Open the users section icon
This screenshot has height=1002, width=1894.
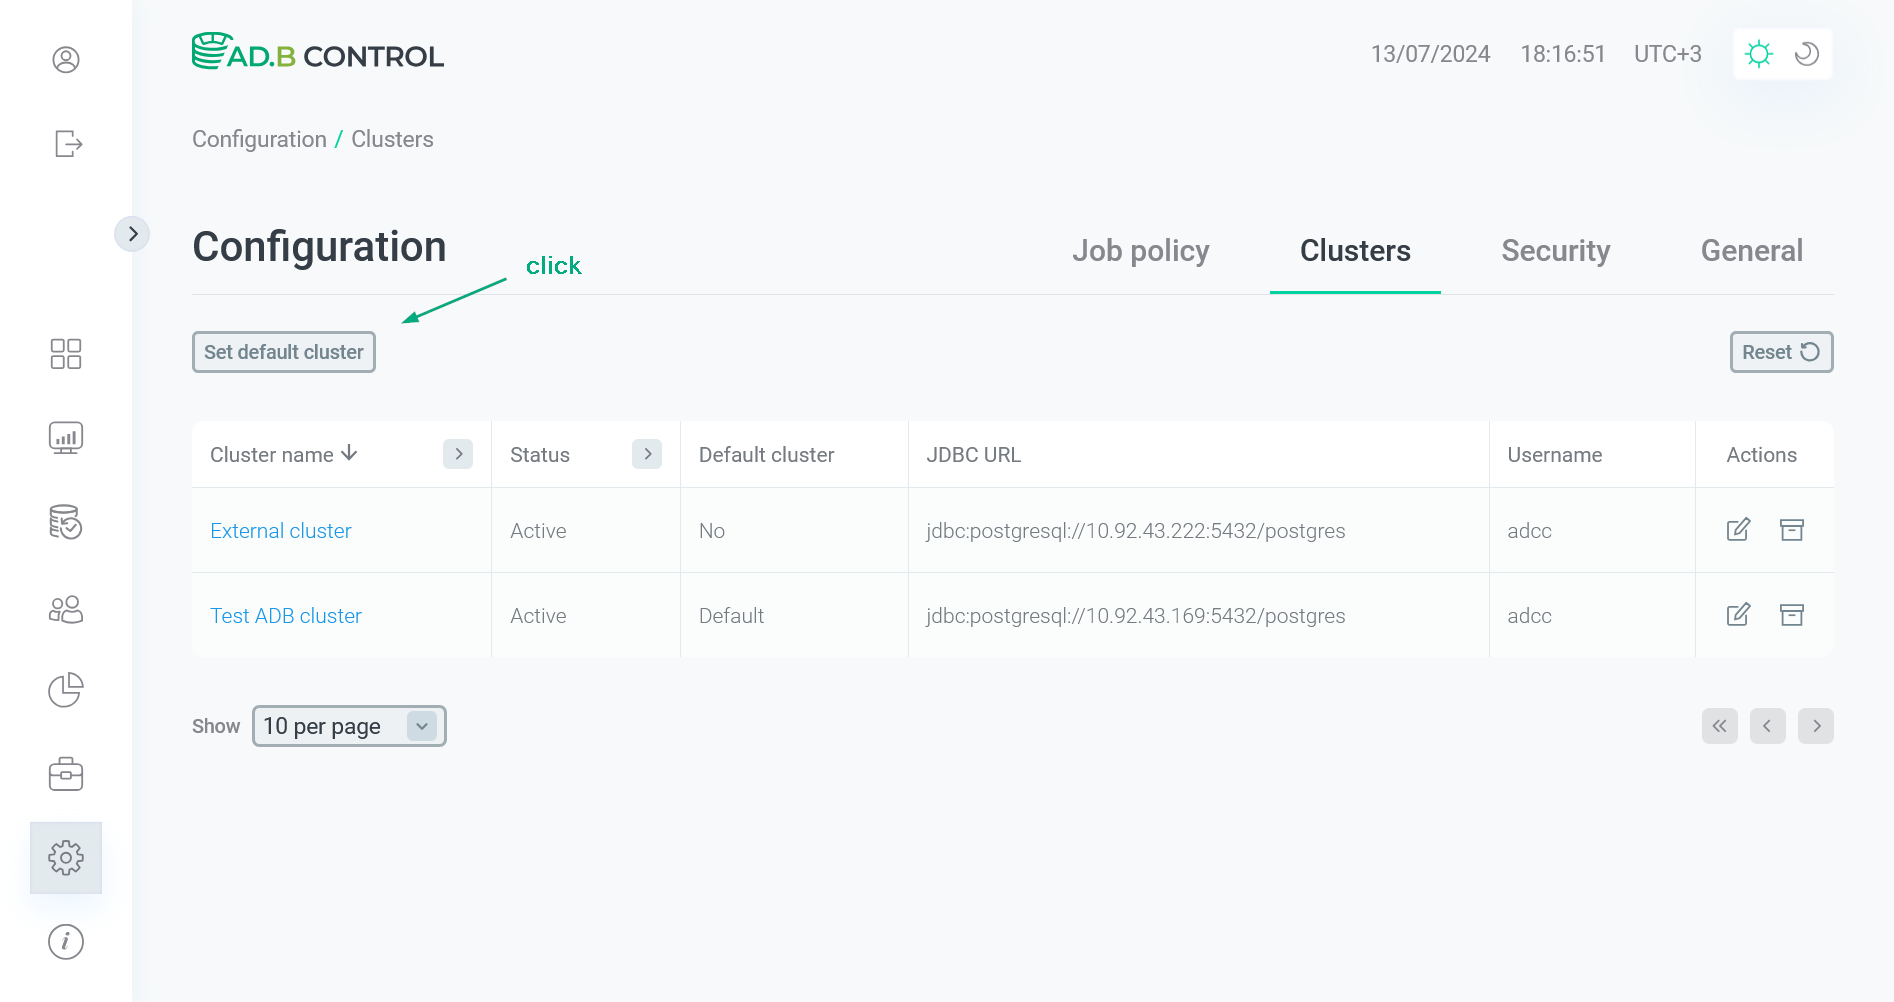tap(66, 609)
